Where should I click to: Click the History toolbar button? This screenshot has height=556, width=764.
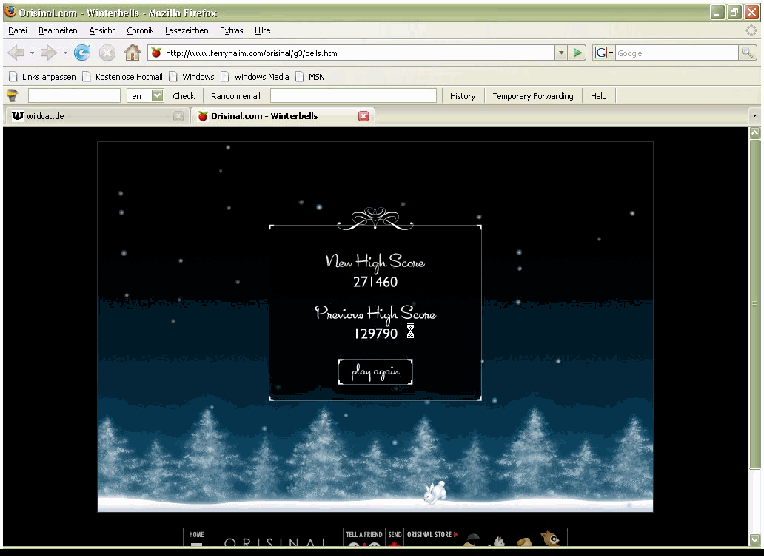pos(462,96)
